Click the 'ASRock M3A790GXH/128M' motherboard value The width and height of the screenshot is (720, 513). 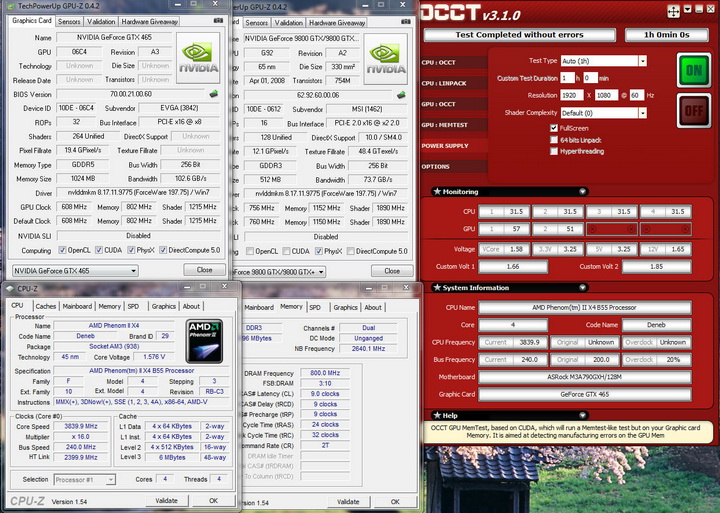585,377
